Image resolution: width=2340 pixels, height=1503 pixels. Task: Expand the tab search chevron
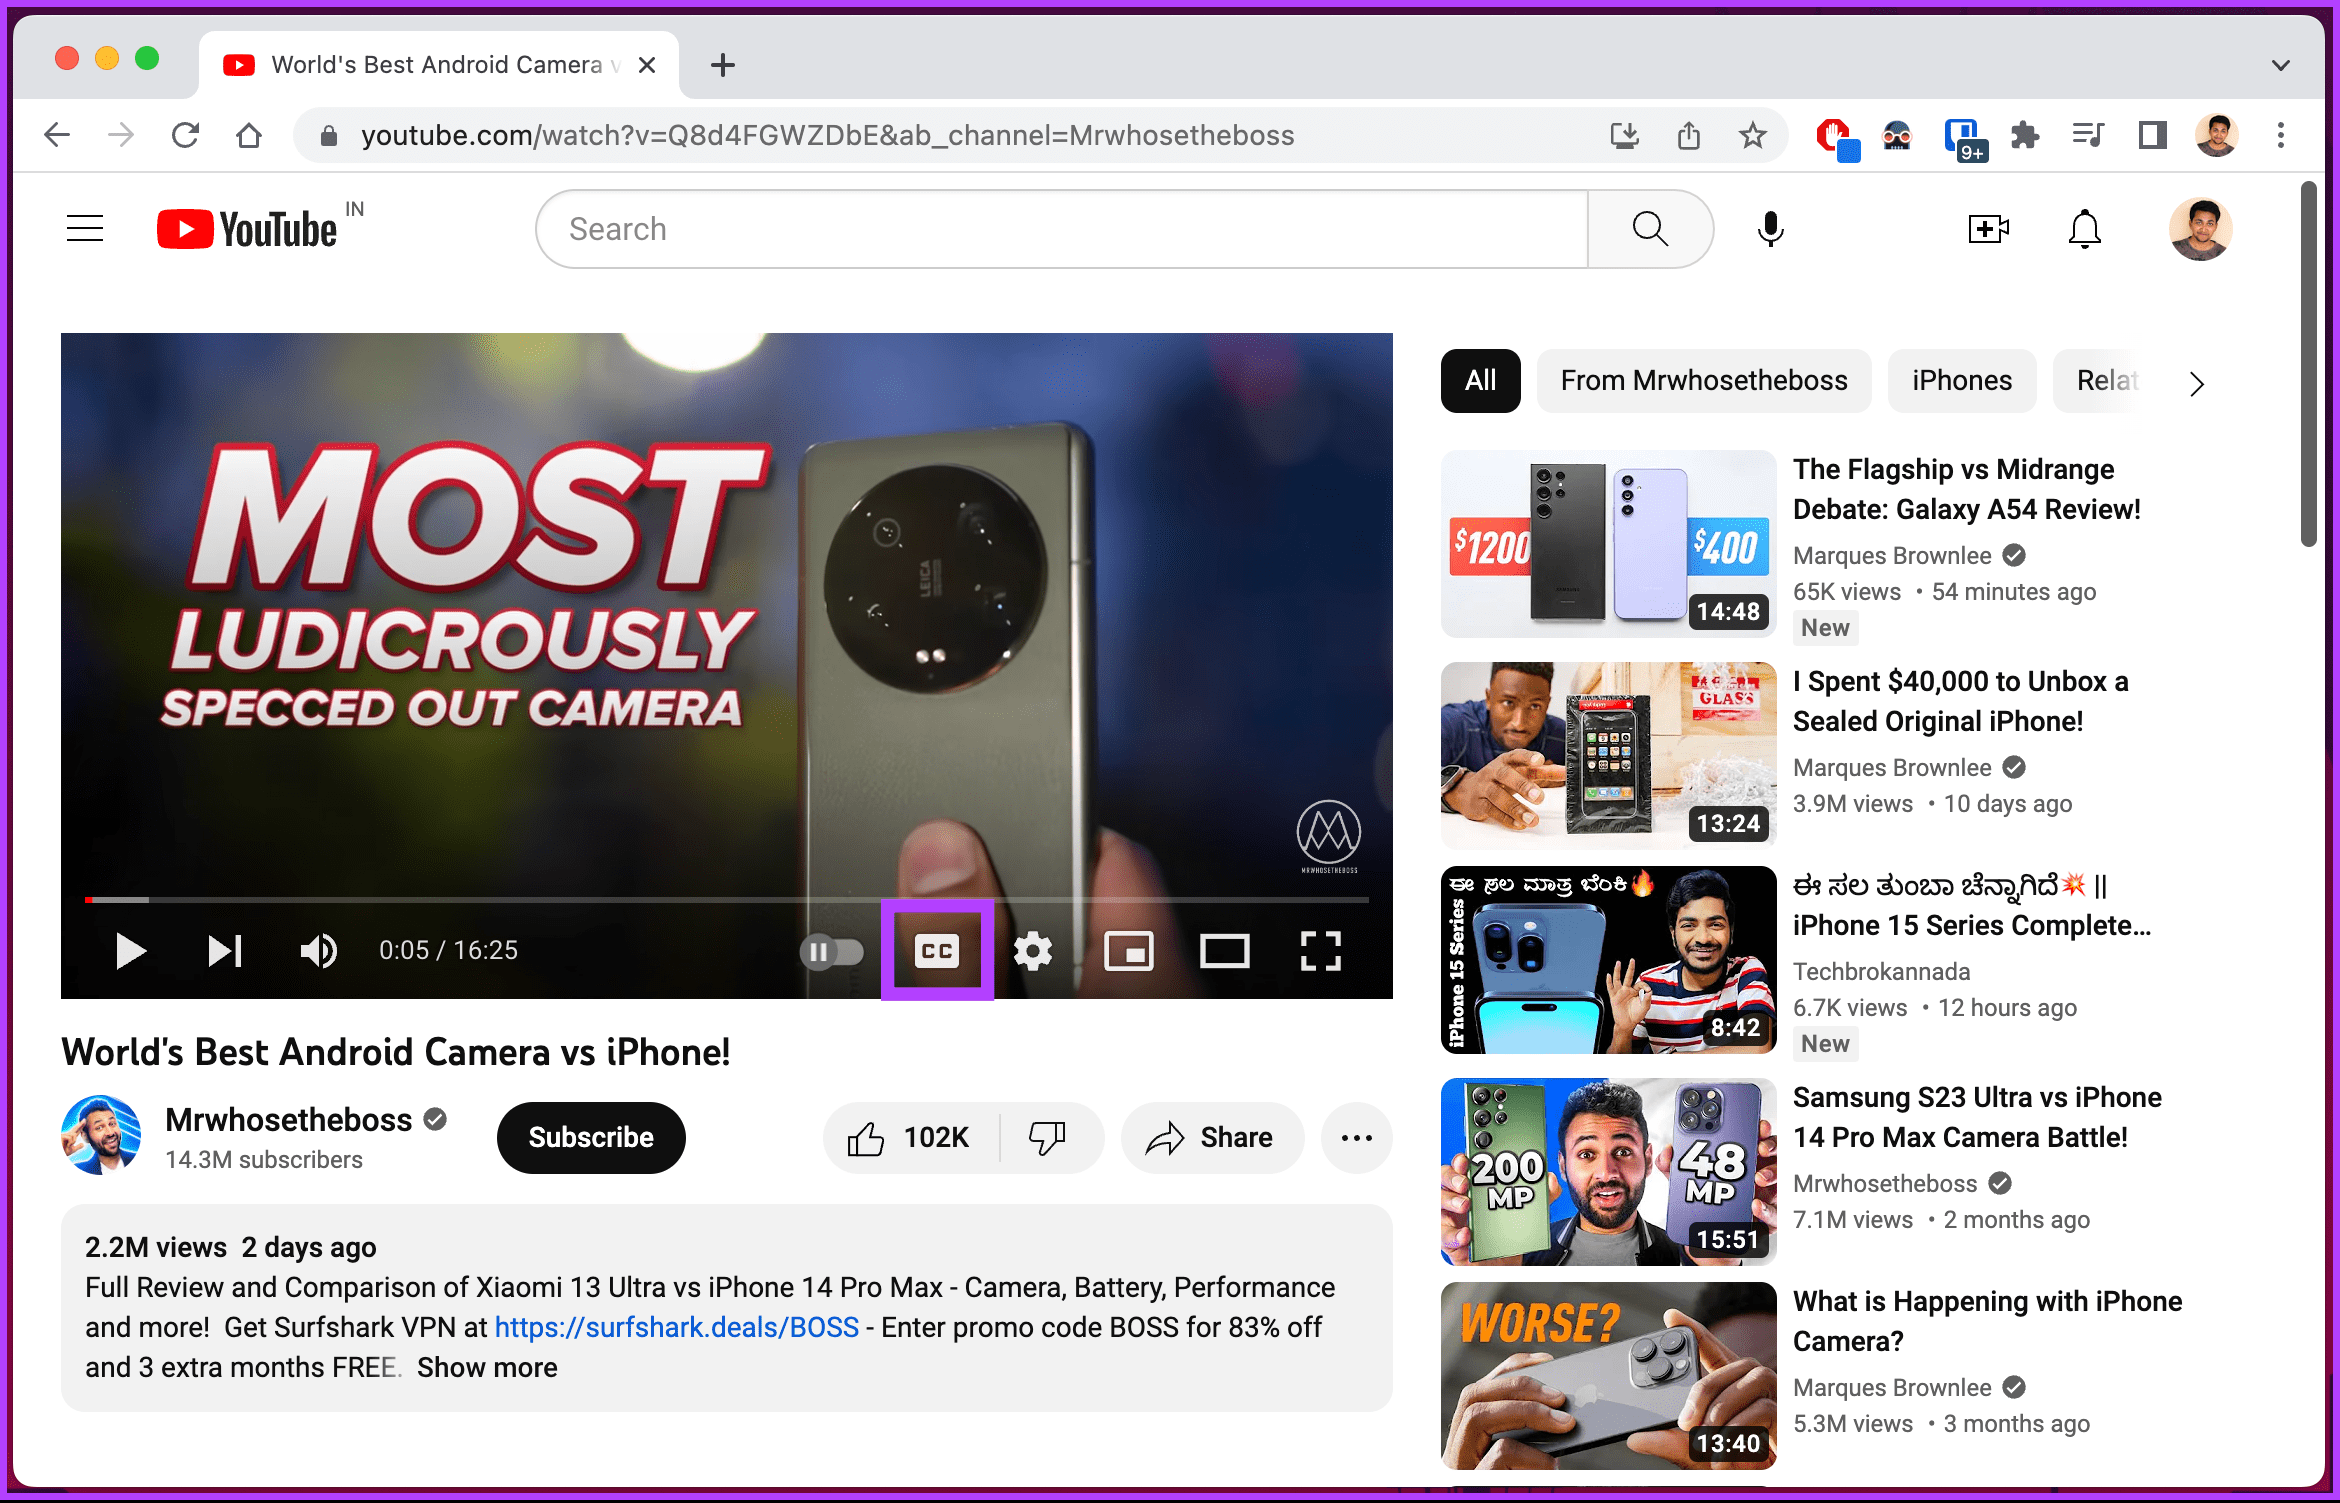2281,65
